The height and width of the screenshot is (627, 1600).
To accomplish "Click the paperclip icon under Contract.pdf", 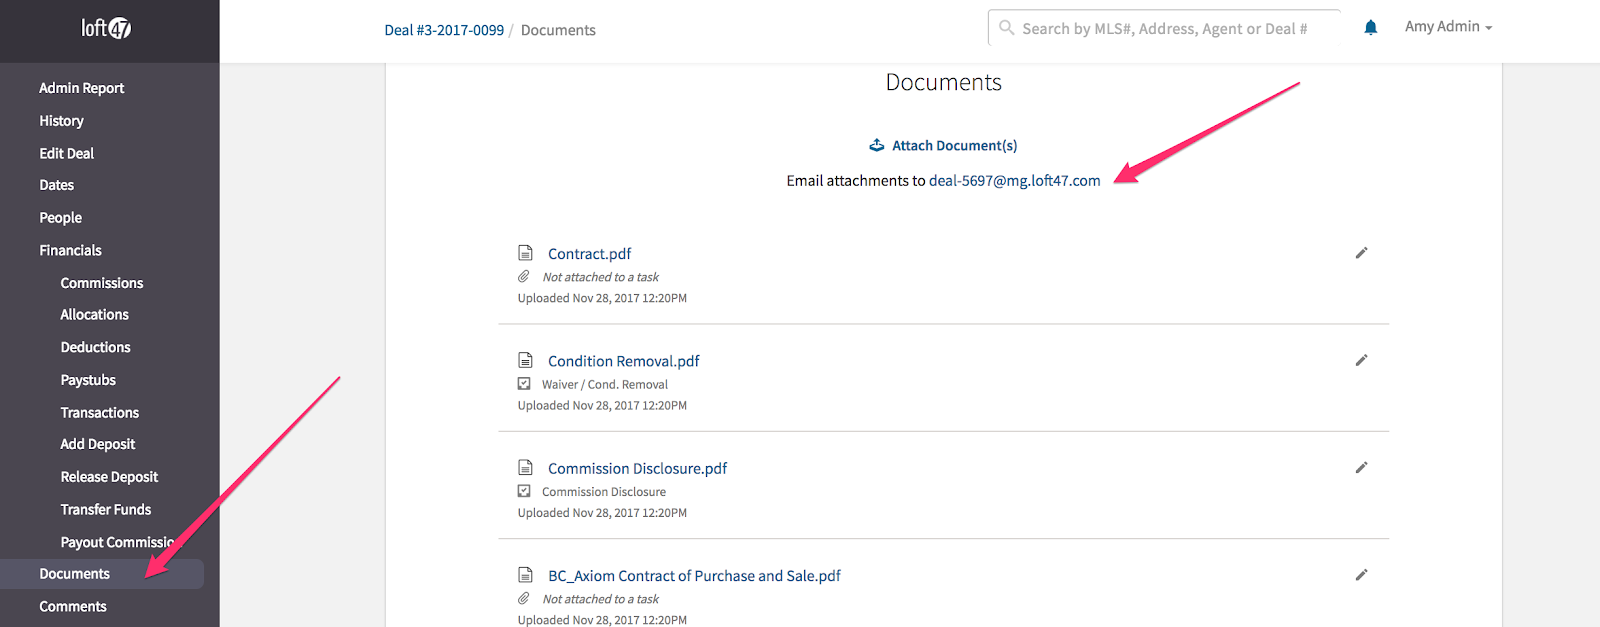I will pos(524,277).
